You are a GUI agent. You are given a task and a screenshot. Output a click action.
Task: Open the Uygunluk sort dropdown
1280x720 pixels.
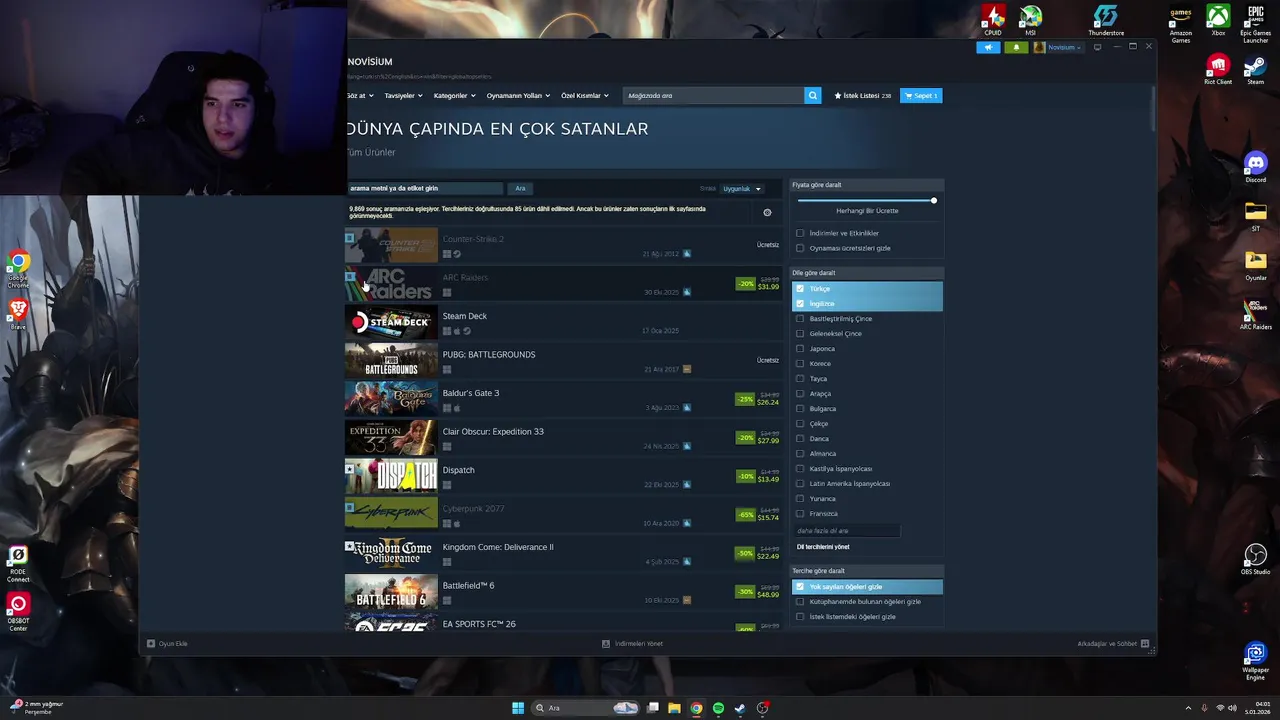742,189
